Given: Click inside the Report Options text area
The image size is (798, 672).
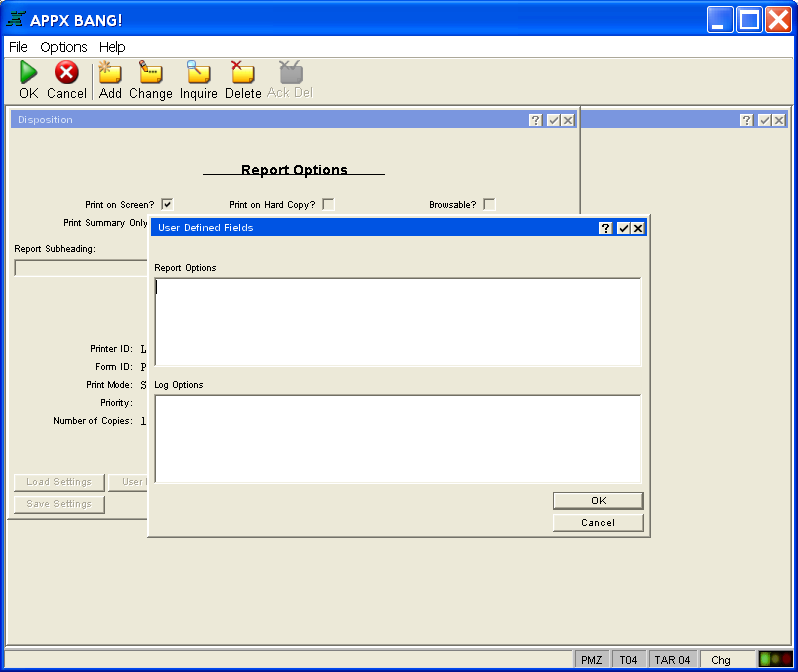Looking at the screenshot, I should [397, 322].
